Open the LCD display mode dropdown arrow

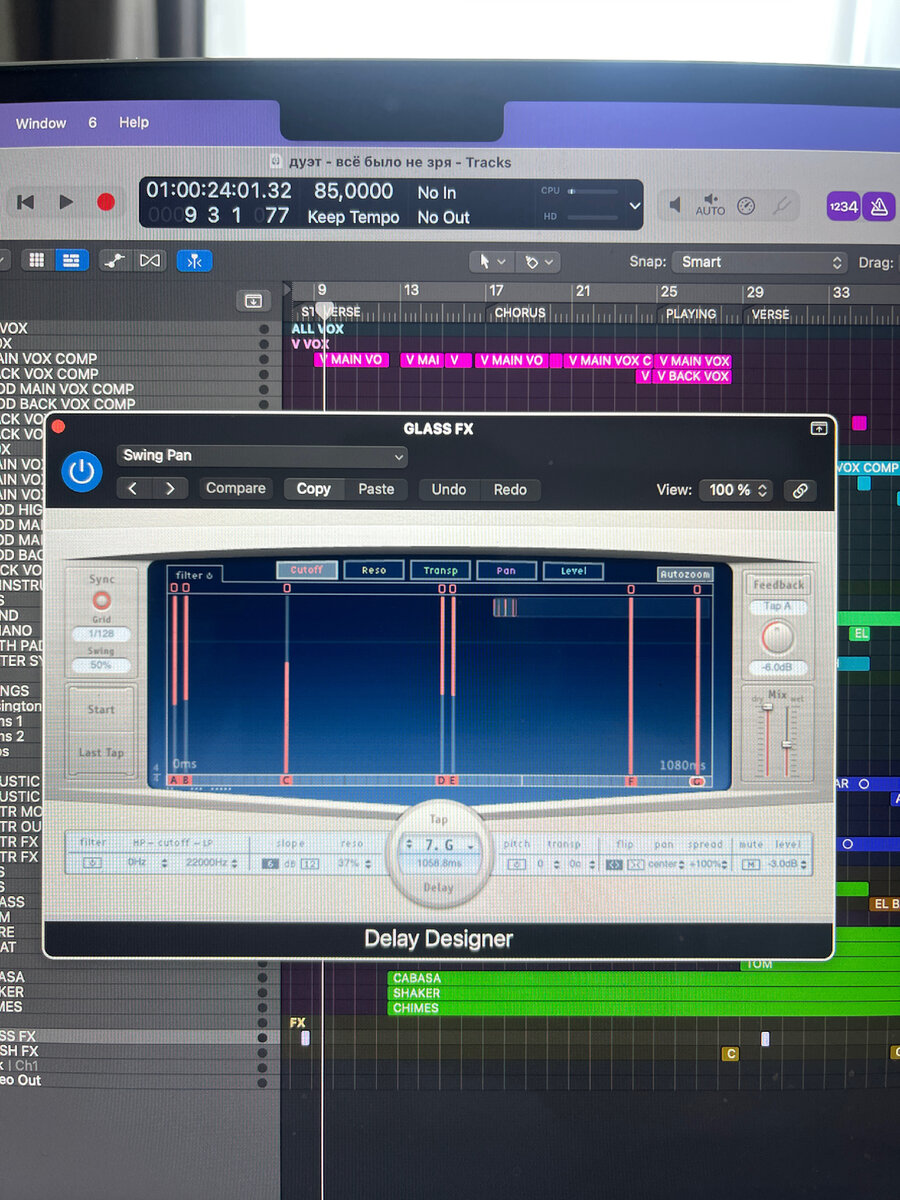pyautogui.click(x=634, y=205)
